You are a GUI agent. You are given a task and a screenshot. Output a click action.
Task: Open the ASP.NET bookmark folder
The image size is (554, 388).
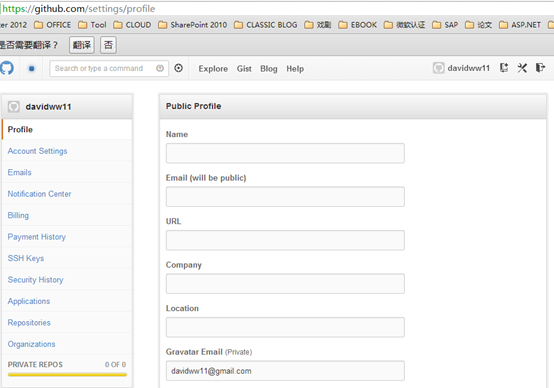tap(520, 25)
